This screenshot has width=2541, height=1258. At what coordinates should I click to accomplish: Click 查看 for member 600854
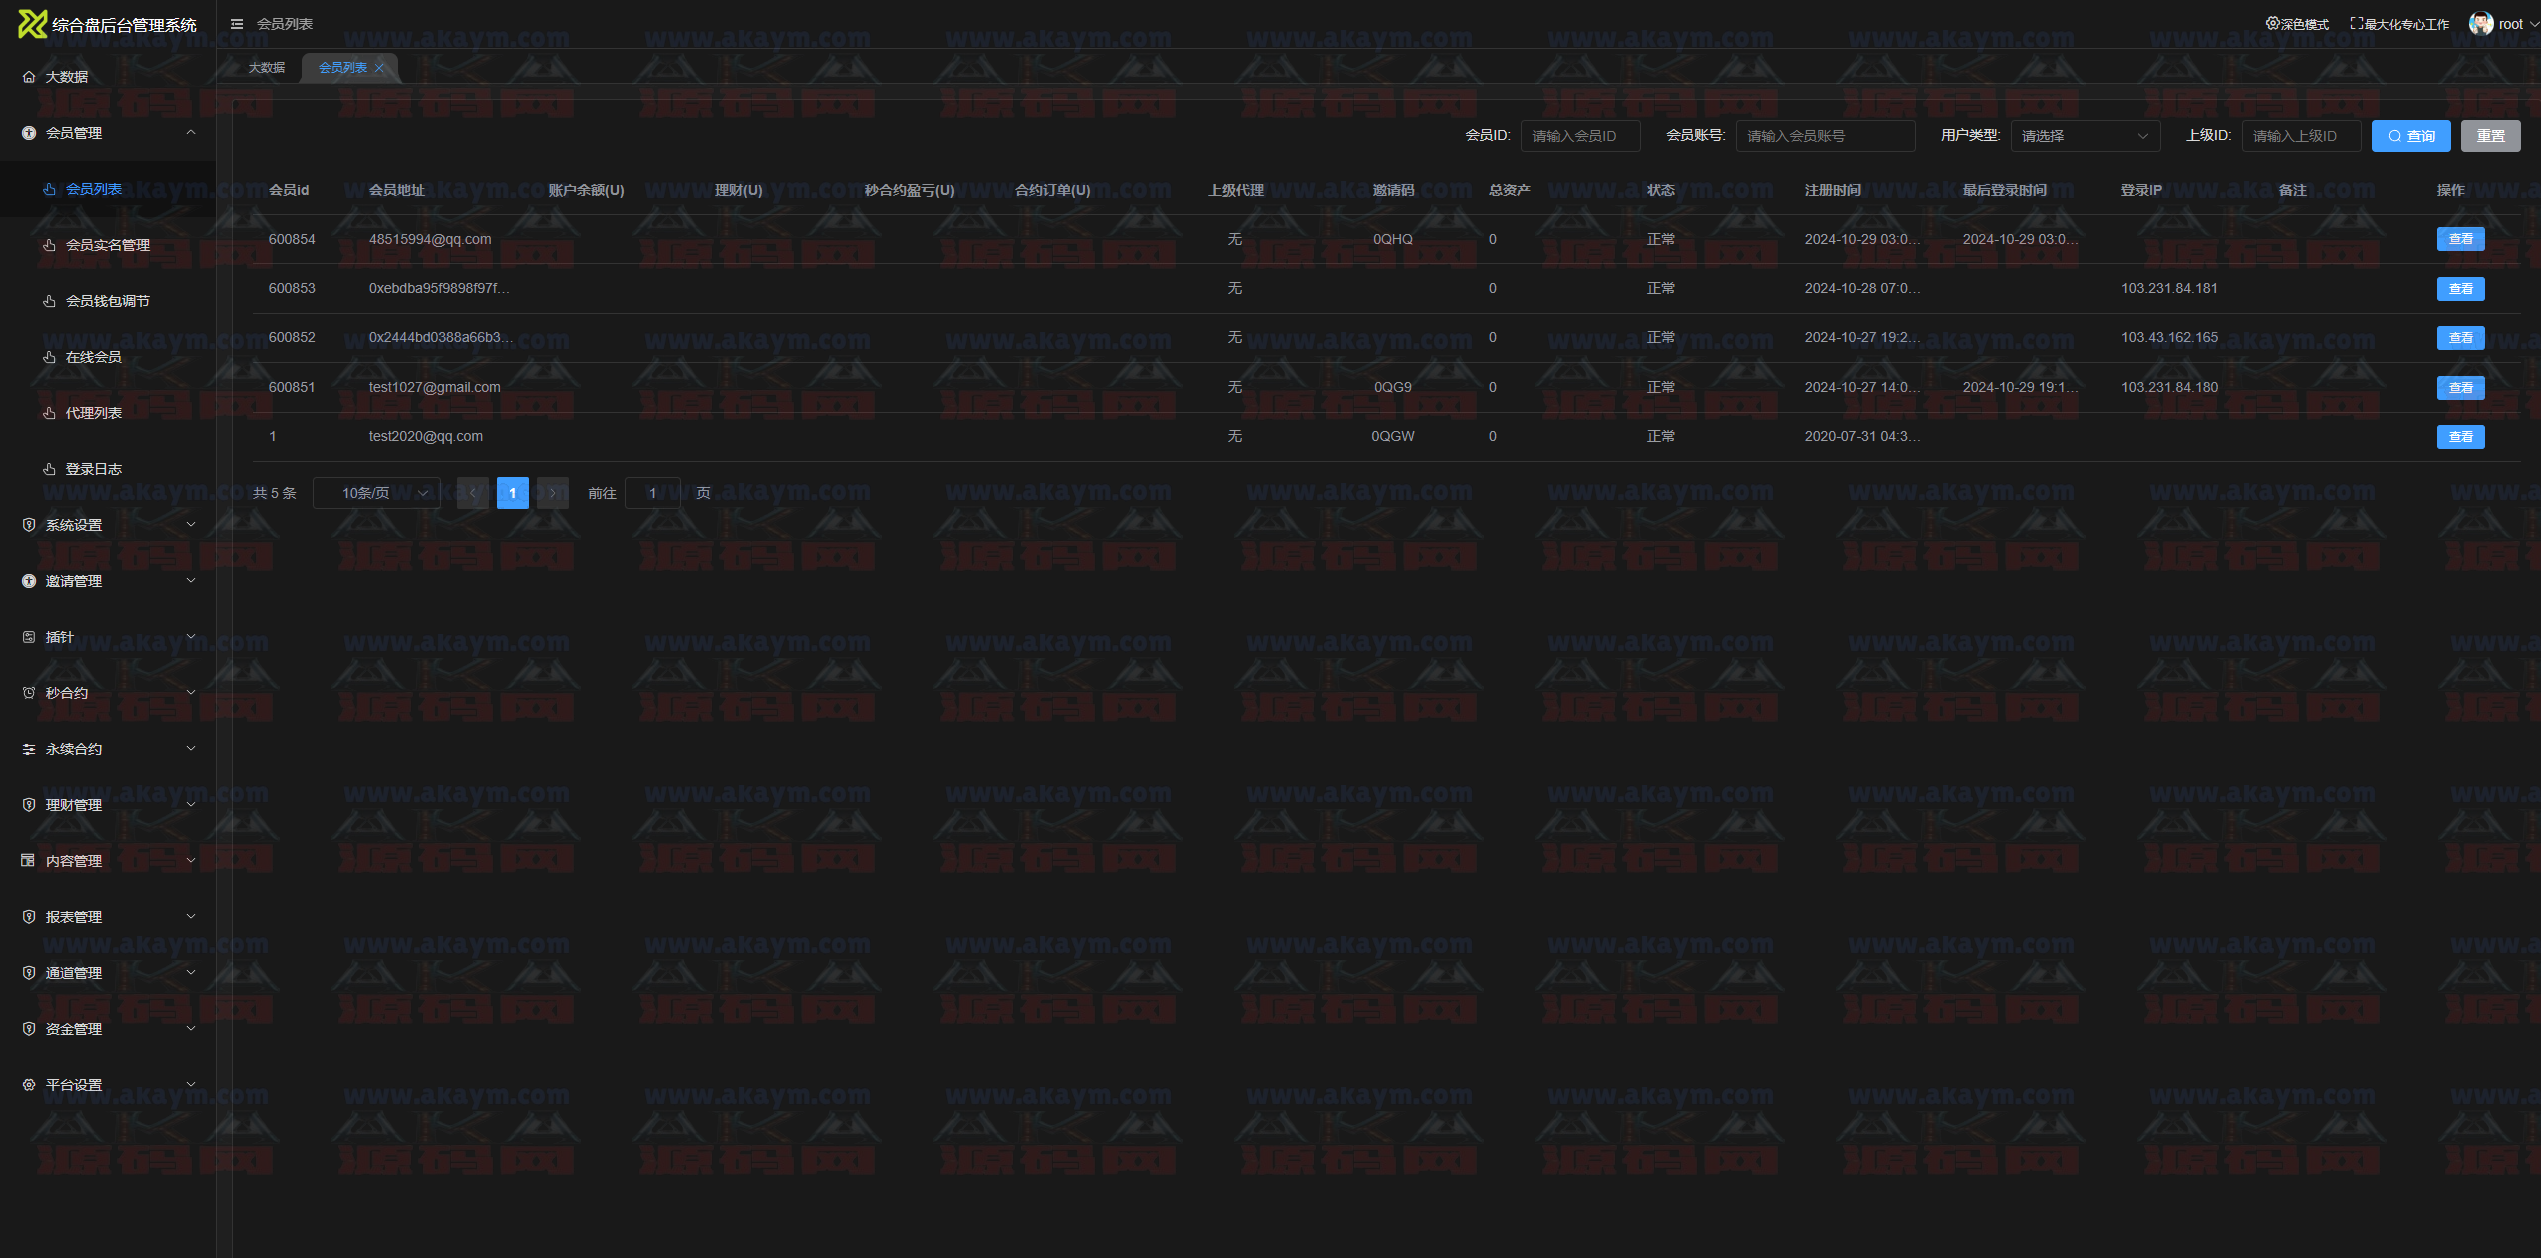tap(2460, 239)
